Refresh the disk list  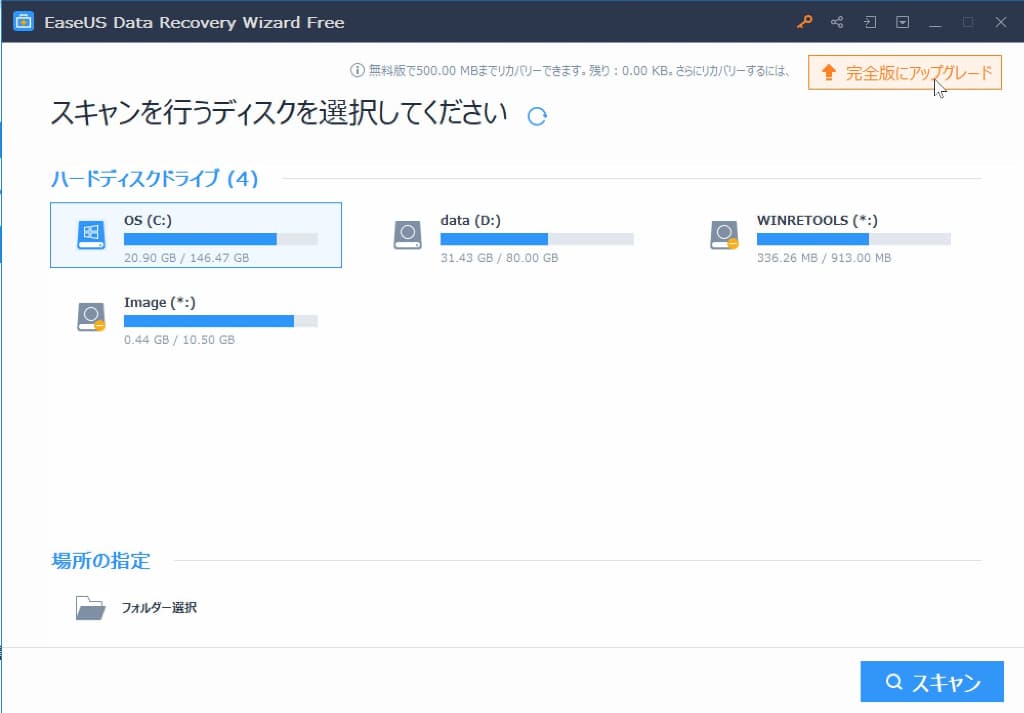[x=537, y=116]
